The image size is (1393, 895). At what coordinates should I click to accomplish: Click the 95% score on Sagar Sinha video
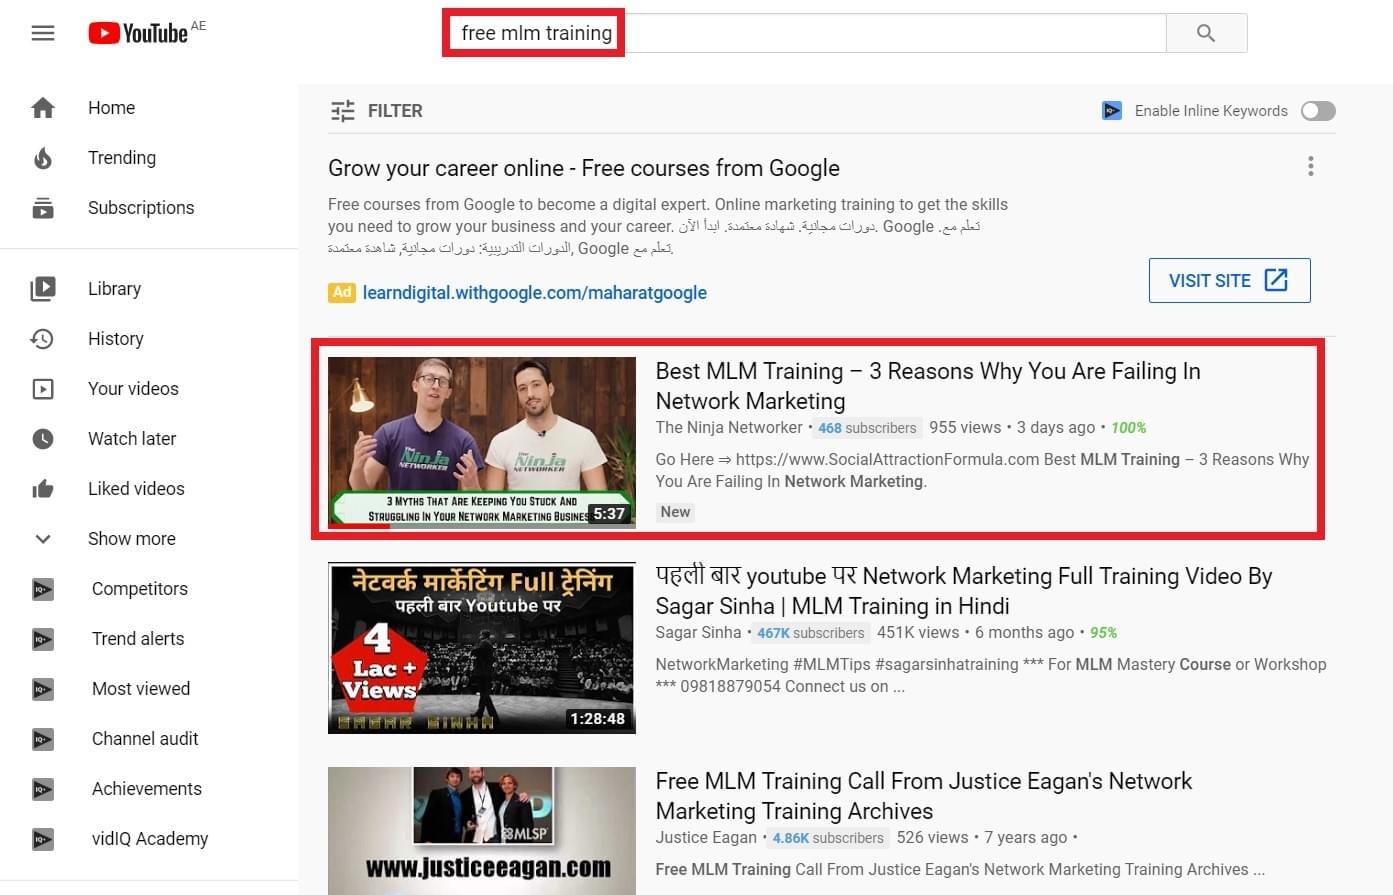1104,633
